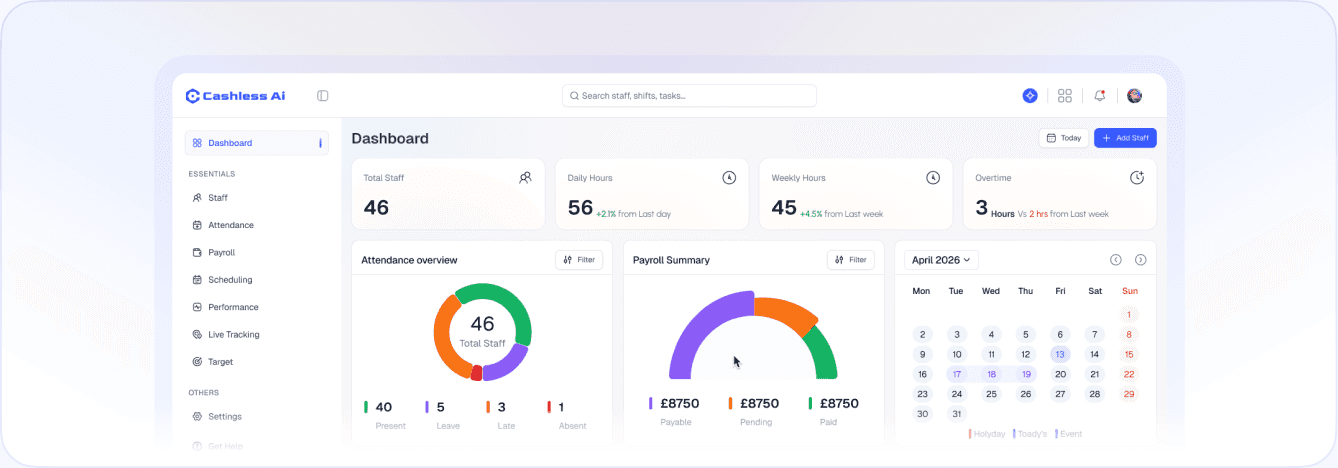
Task: Click the 46 Total Staff donut center
Action: [x=482, y=330]
